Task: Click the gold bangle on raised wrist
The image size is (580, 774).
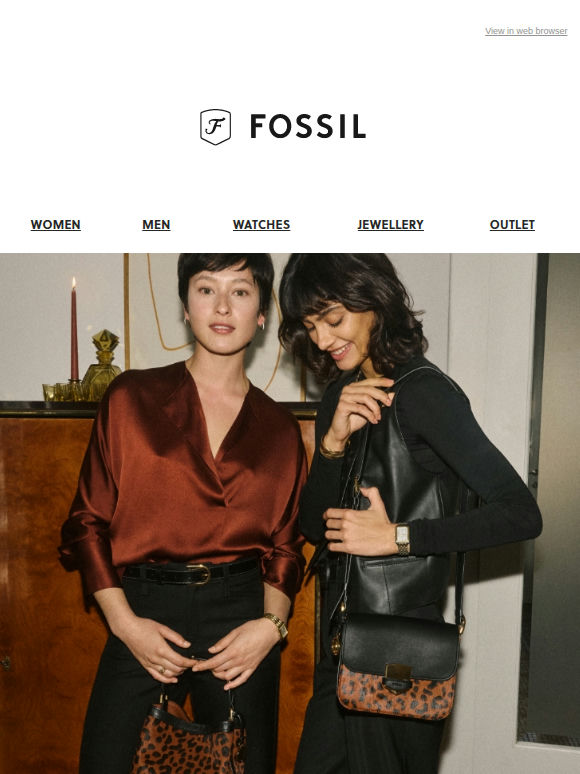Action: [331, 449]
